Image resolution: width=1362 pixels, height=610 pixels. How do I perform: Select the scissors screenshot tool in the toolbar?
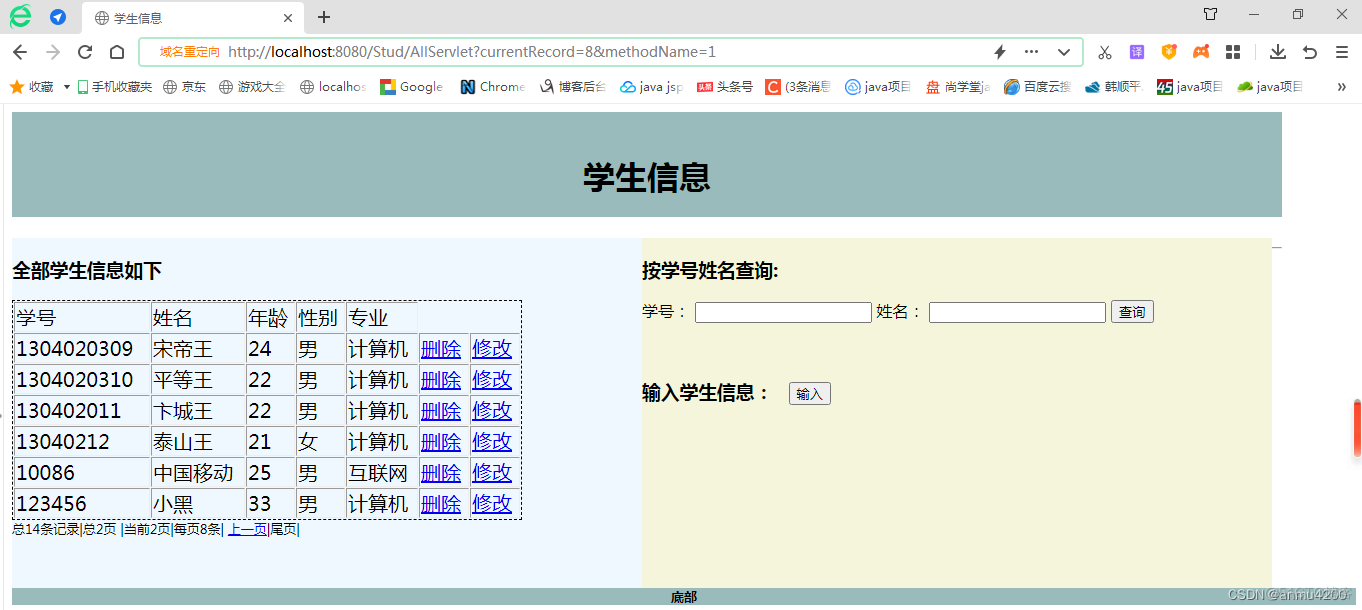coord(1104,52)
